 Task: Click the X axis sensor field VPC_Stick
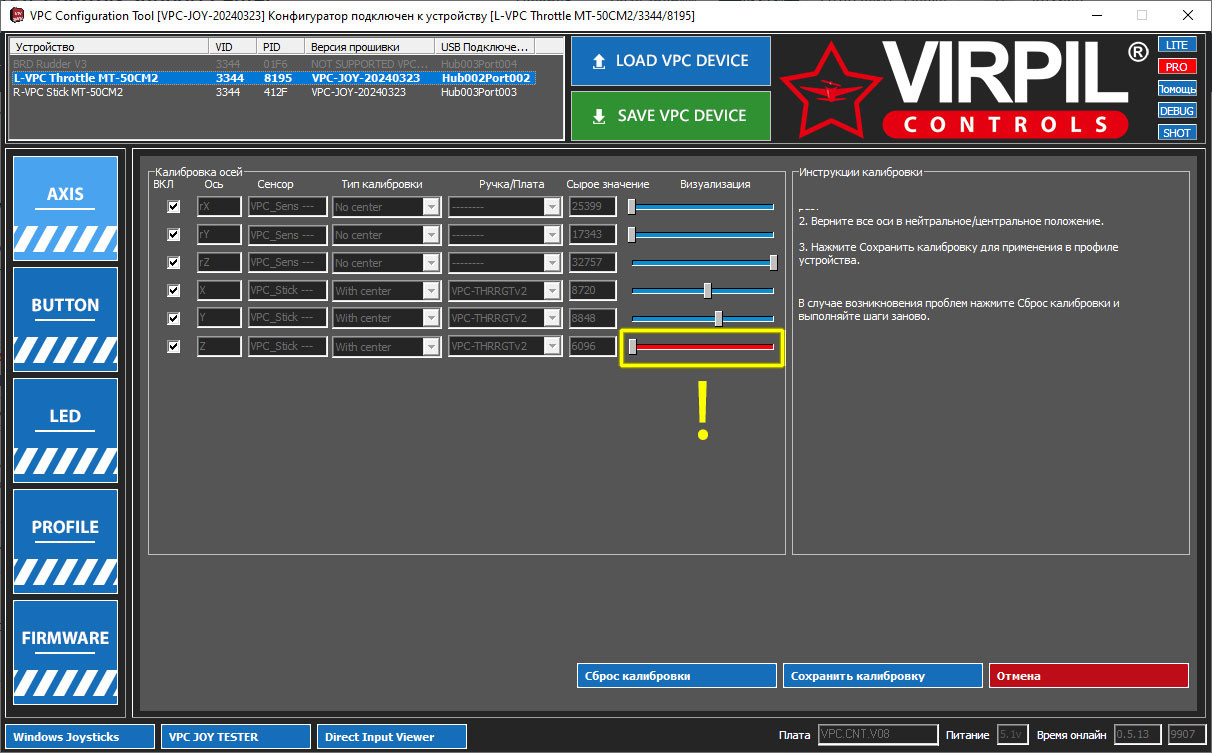click(x=287, y=291)
